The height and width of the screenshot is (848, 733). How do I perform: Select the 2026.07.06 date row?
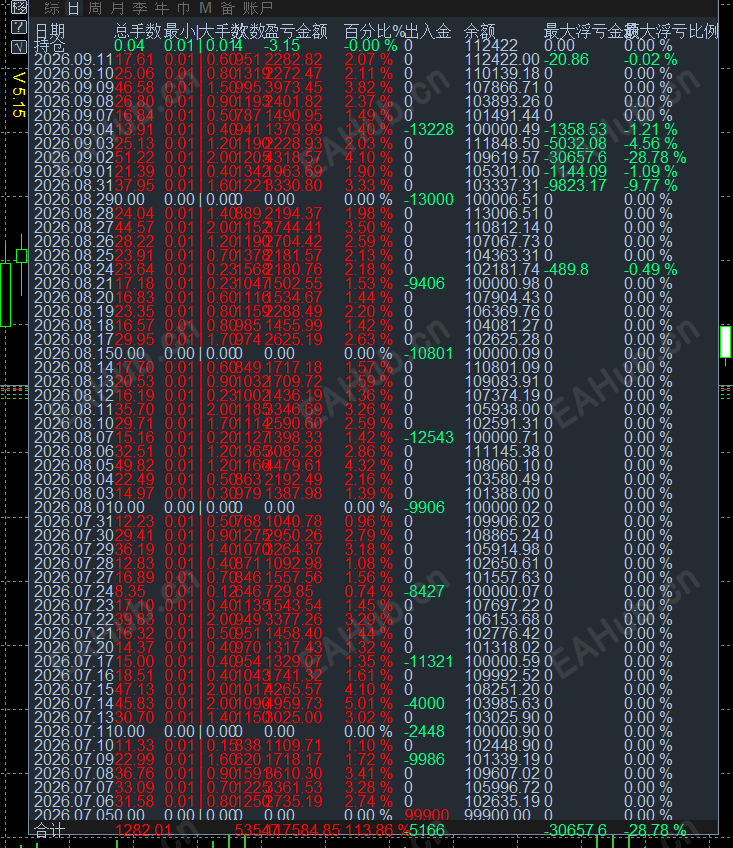(74, 801)
